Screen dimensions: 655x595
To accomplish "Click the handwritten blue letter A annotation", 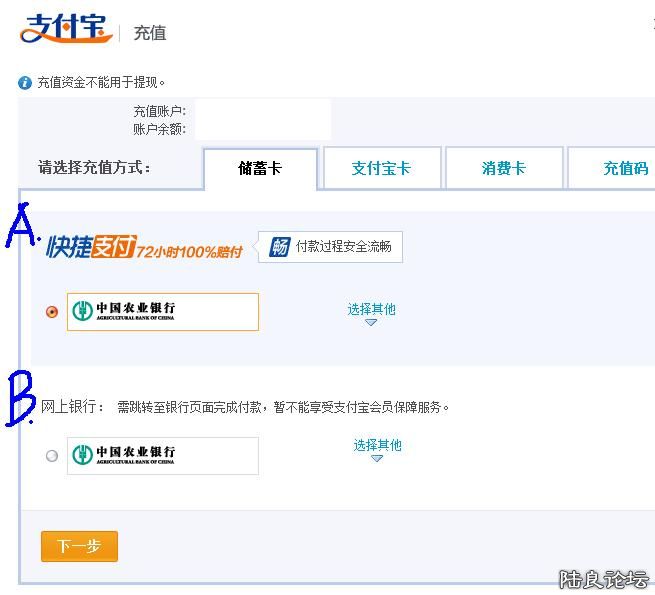I will (x=21, y=227).
